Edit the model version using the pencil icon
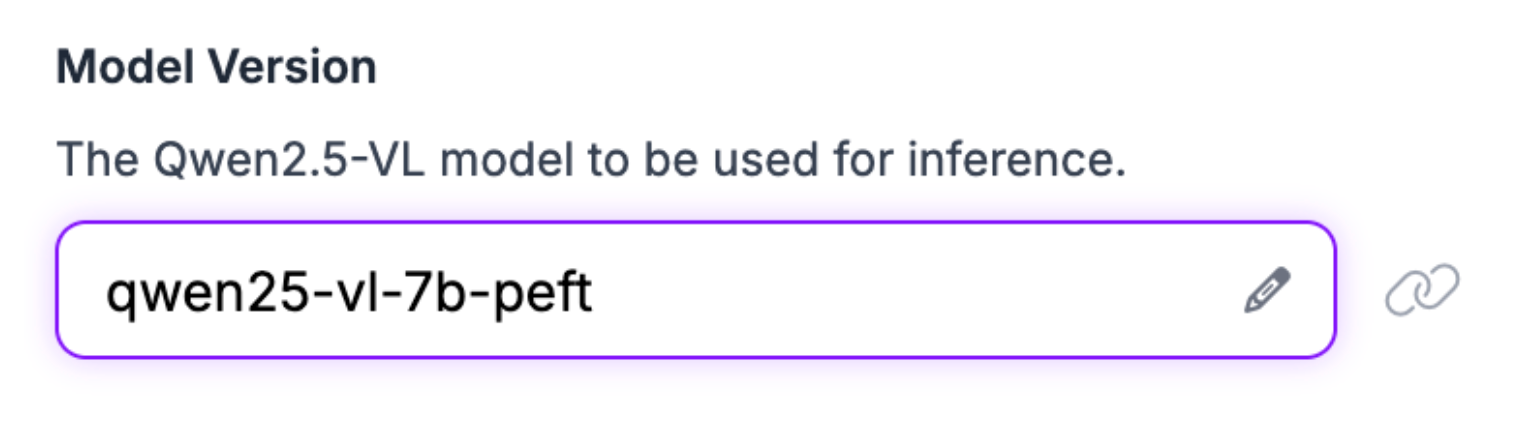1520x430 pixels. coord(1267,291)
